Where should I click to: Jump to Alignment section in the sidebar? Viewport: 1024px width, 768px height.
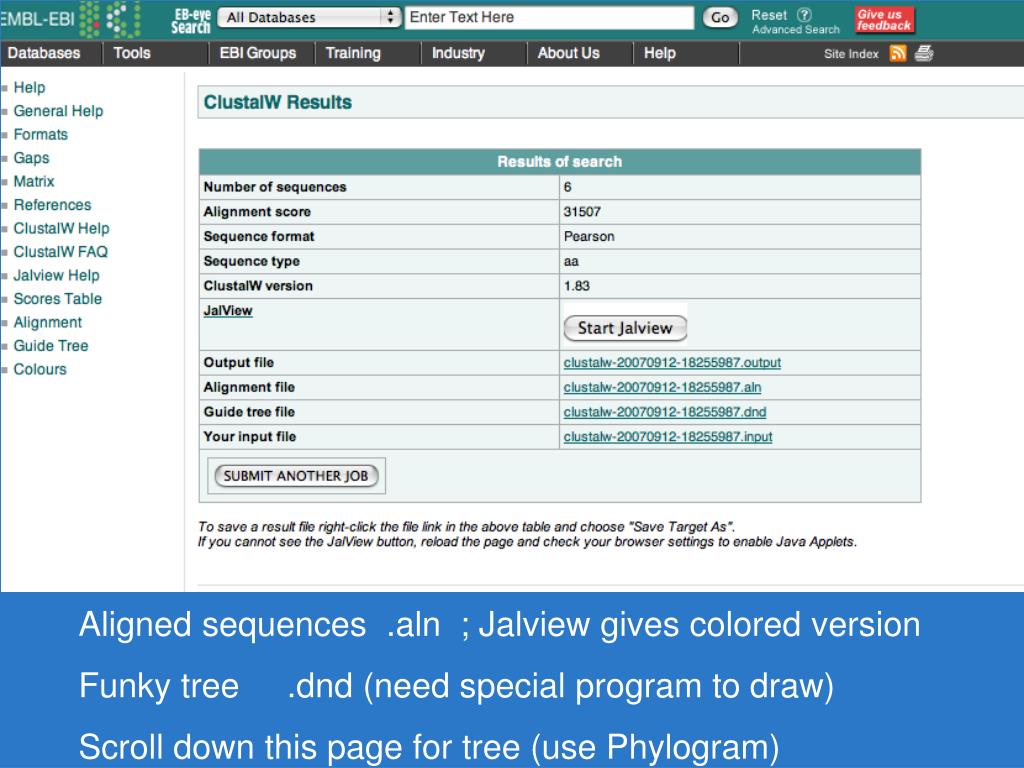pos(48,323)
